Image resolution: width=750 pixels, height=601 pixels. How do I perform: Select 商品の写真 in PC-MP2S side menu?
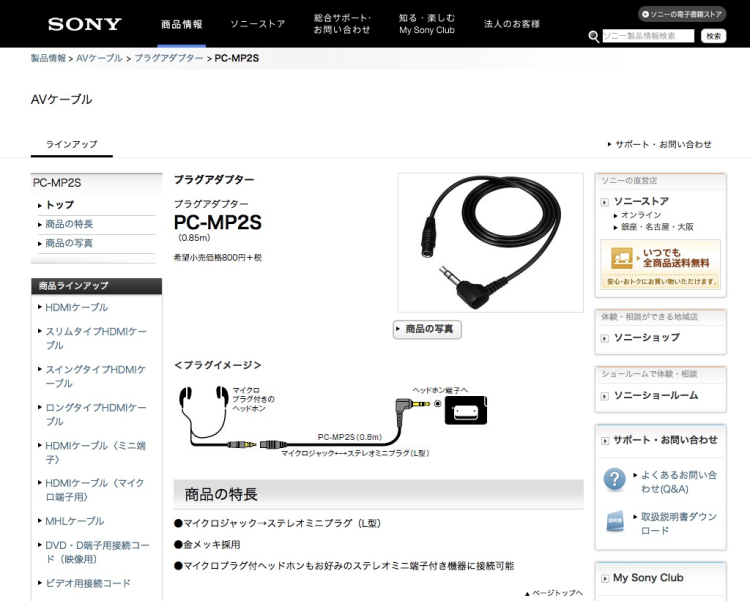pos(69,244)
